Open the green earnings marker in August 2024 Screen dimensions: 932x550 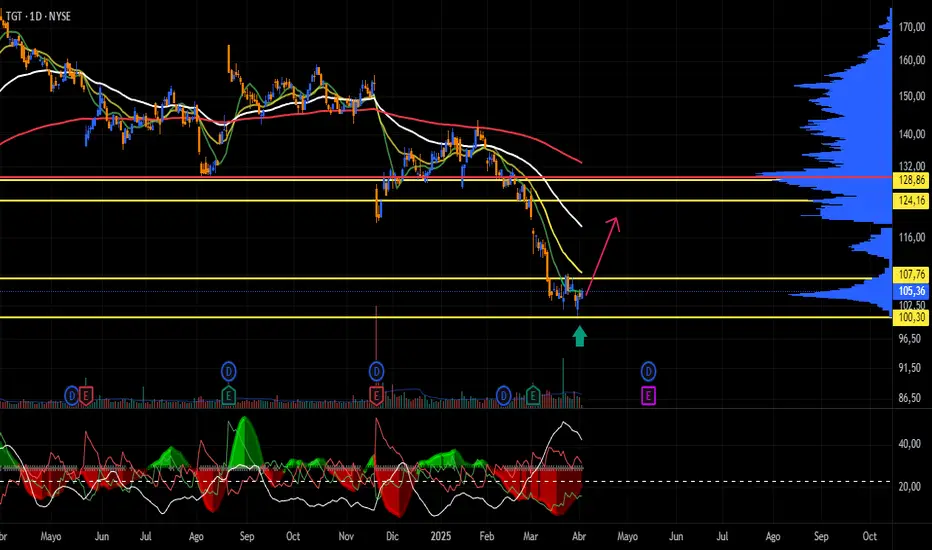(229, 397)
